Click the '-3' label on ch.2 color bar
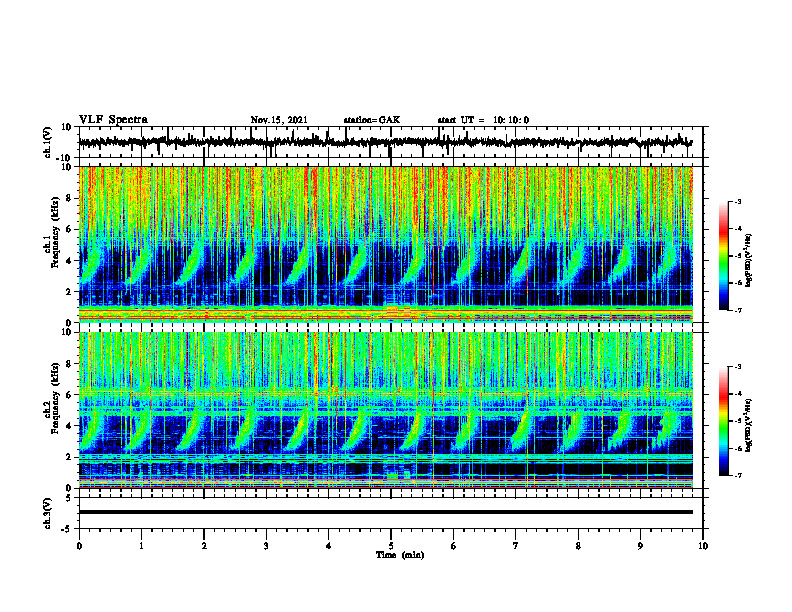The image size is (792, 612). (737, 367)
